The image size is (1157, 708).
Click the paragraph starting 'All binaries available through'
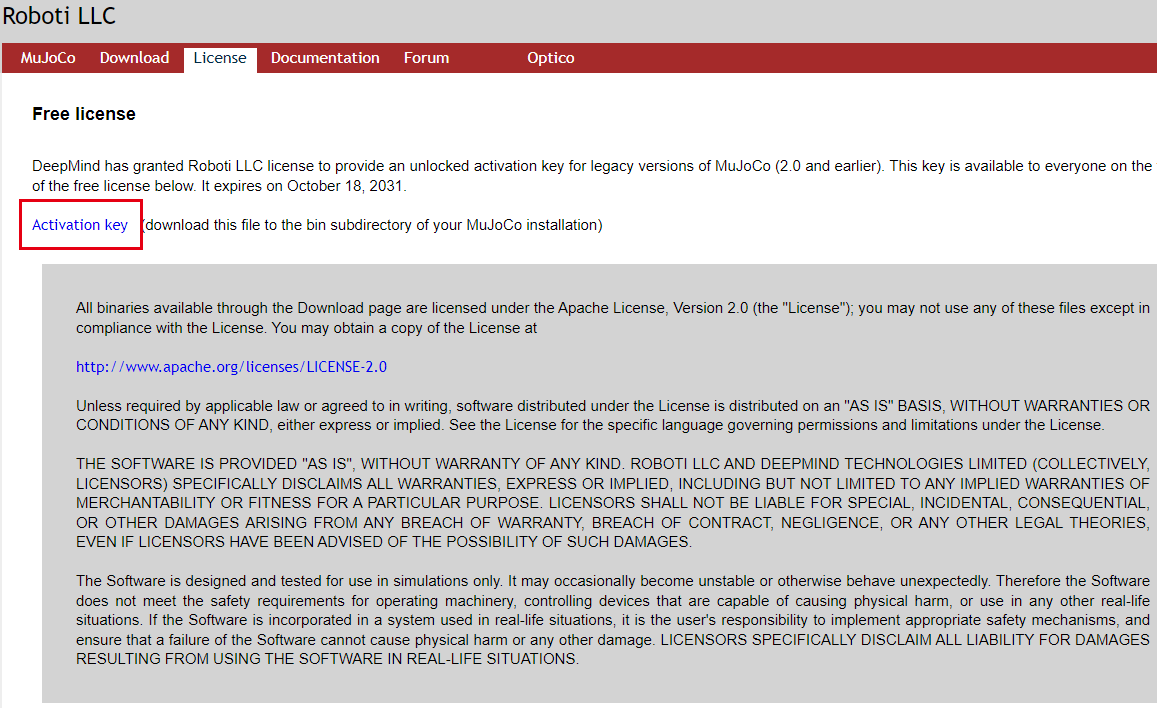point(612,318)
